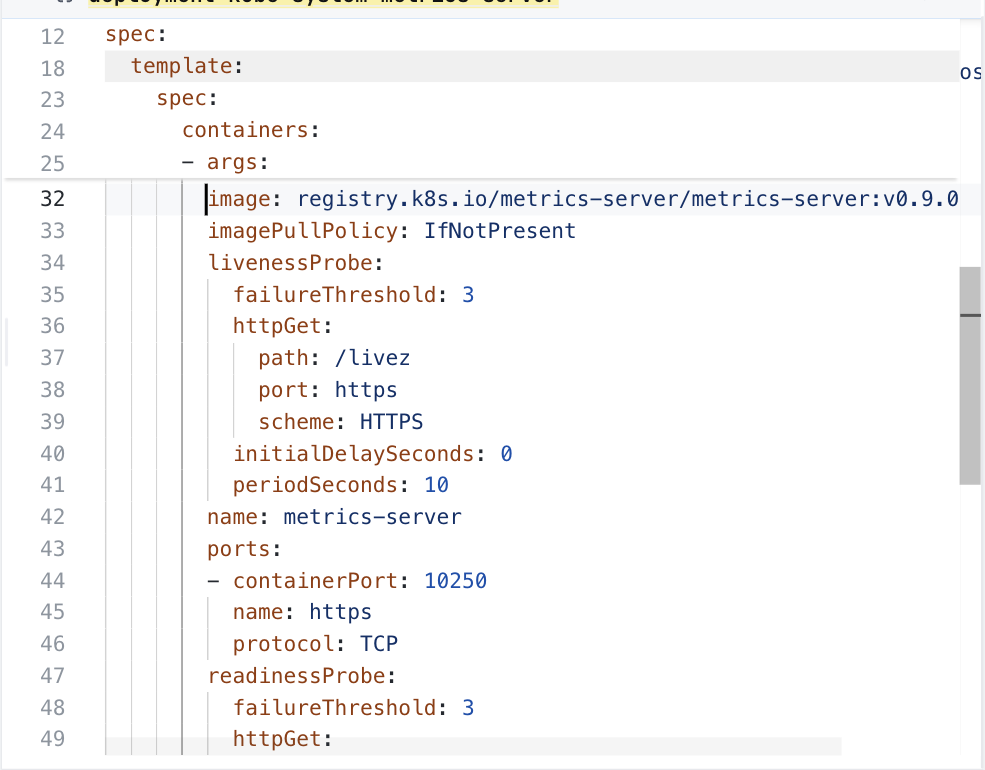Viewport: 985px width, 770px height.
Task: Click line number 32 in gutter
Action: coord(53,199)
